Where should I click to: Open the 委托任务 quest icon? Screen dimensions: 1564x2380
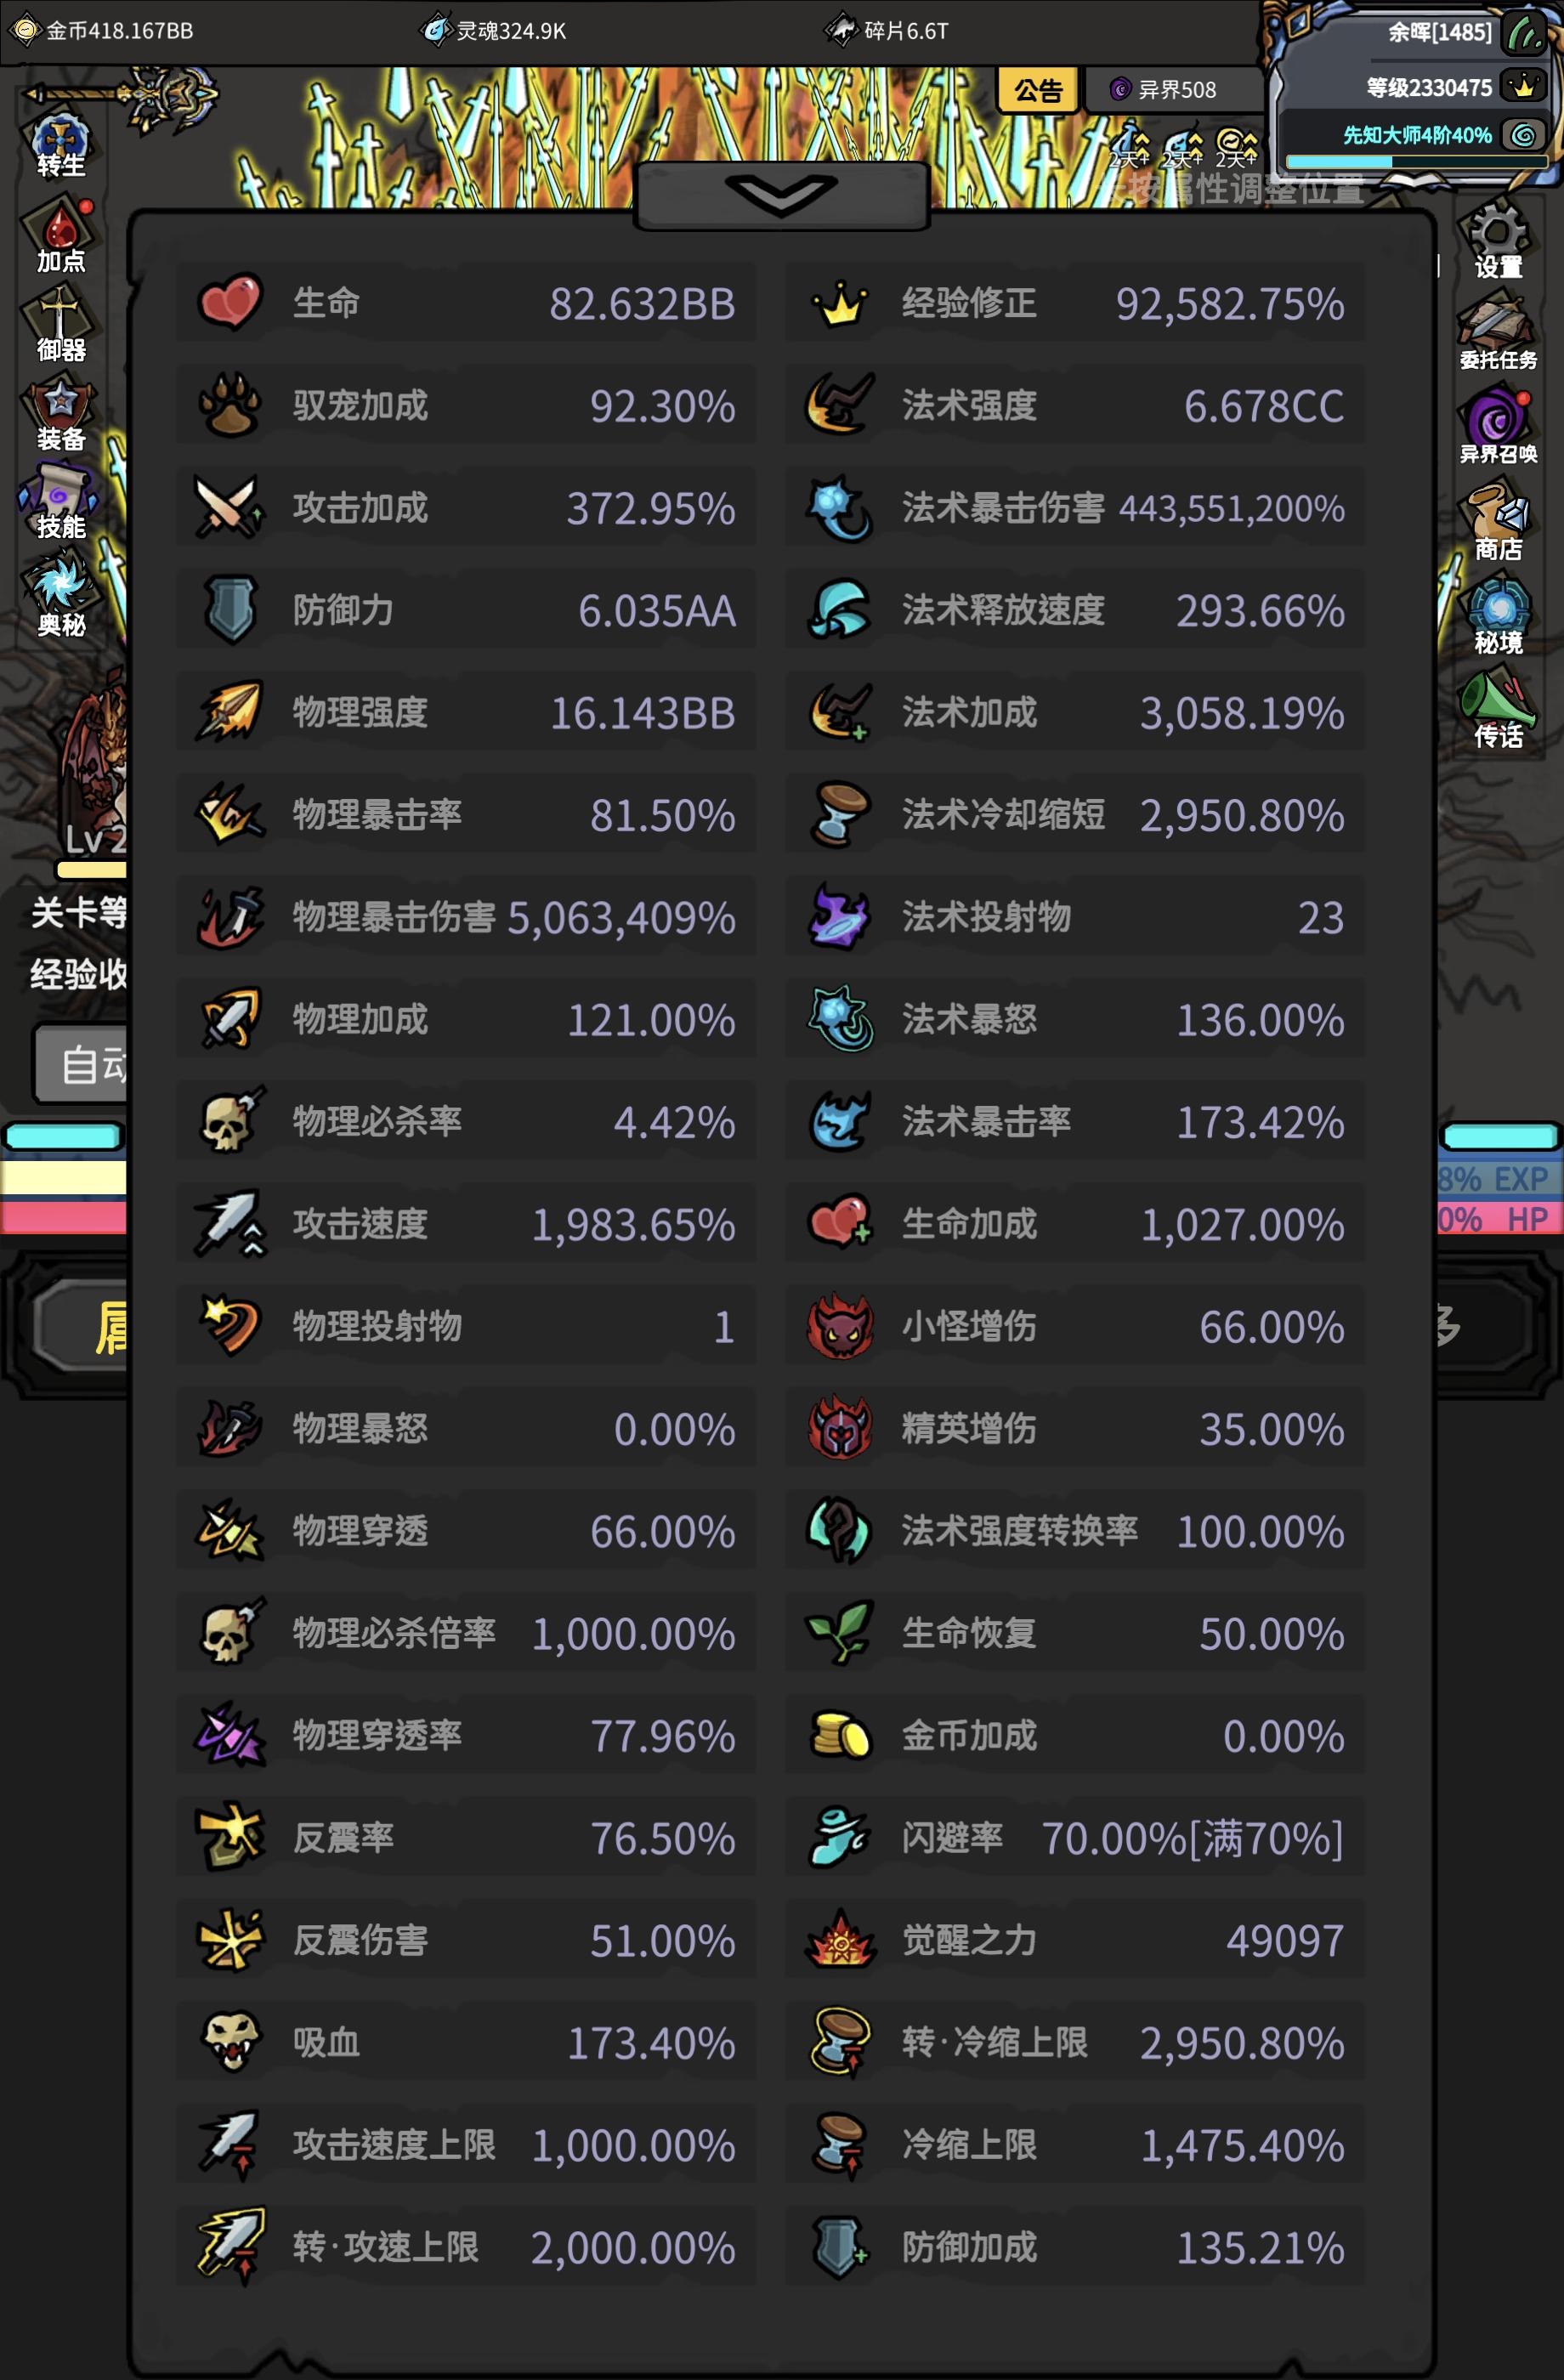pyautogui.click(x=1497, y=330)
